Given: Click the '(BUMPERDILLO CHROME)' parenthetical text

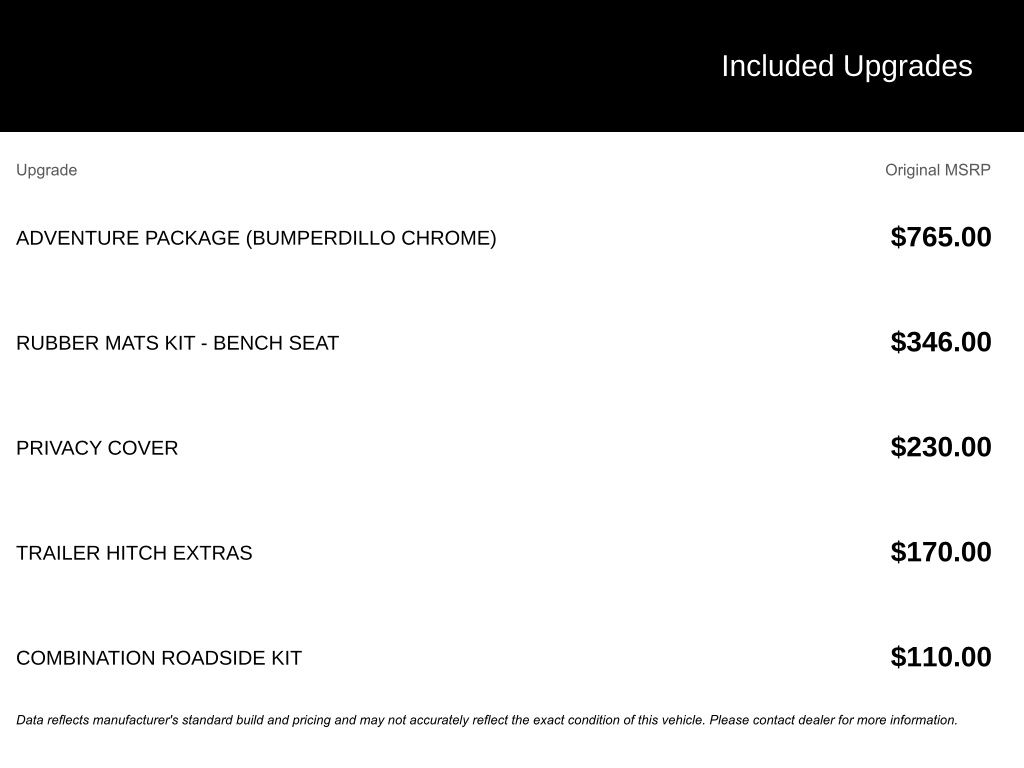Looking at the screenshot, I should (371, 238).
